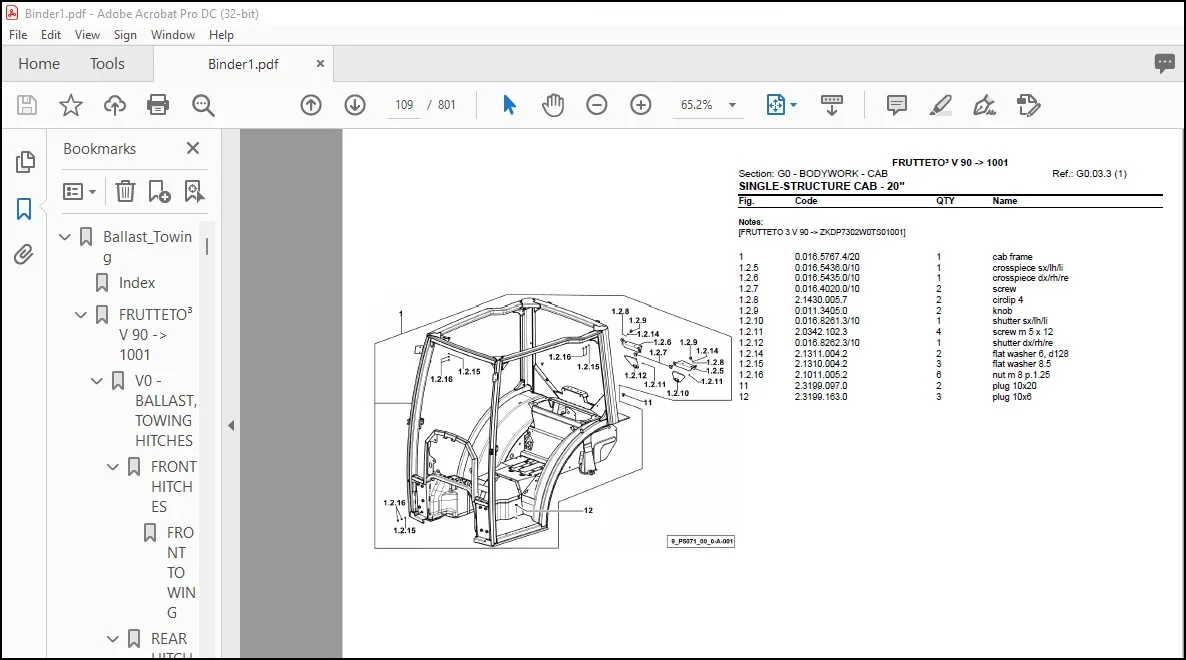
Task: Close the Bookmarks panel
Action: coord(193,148)
